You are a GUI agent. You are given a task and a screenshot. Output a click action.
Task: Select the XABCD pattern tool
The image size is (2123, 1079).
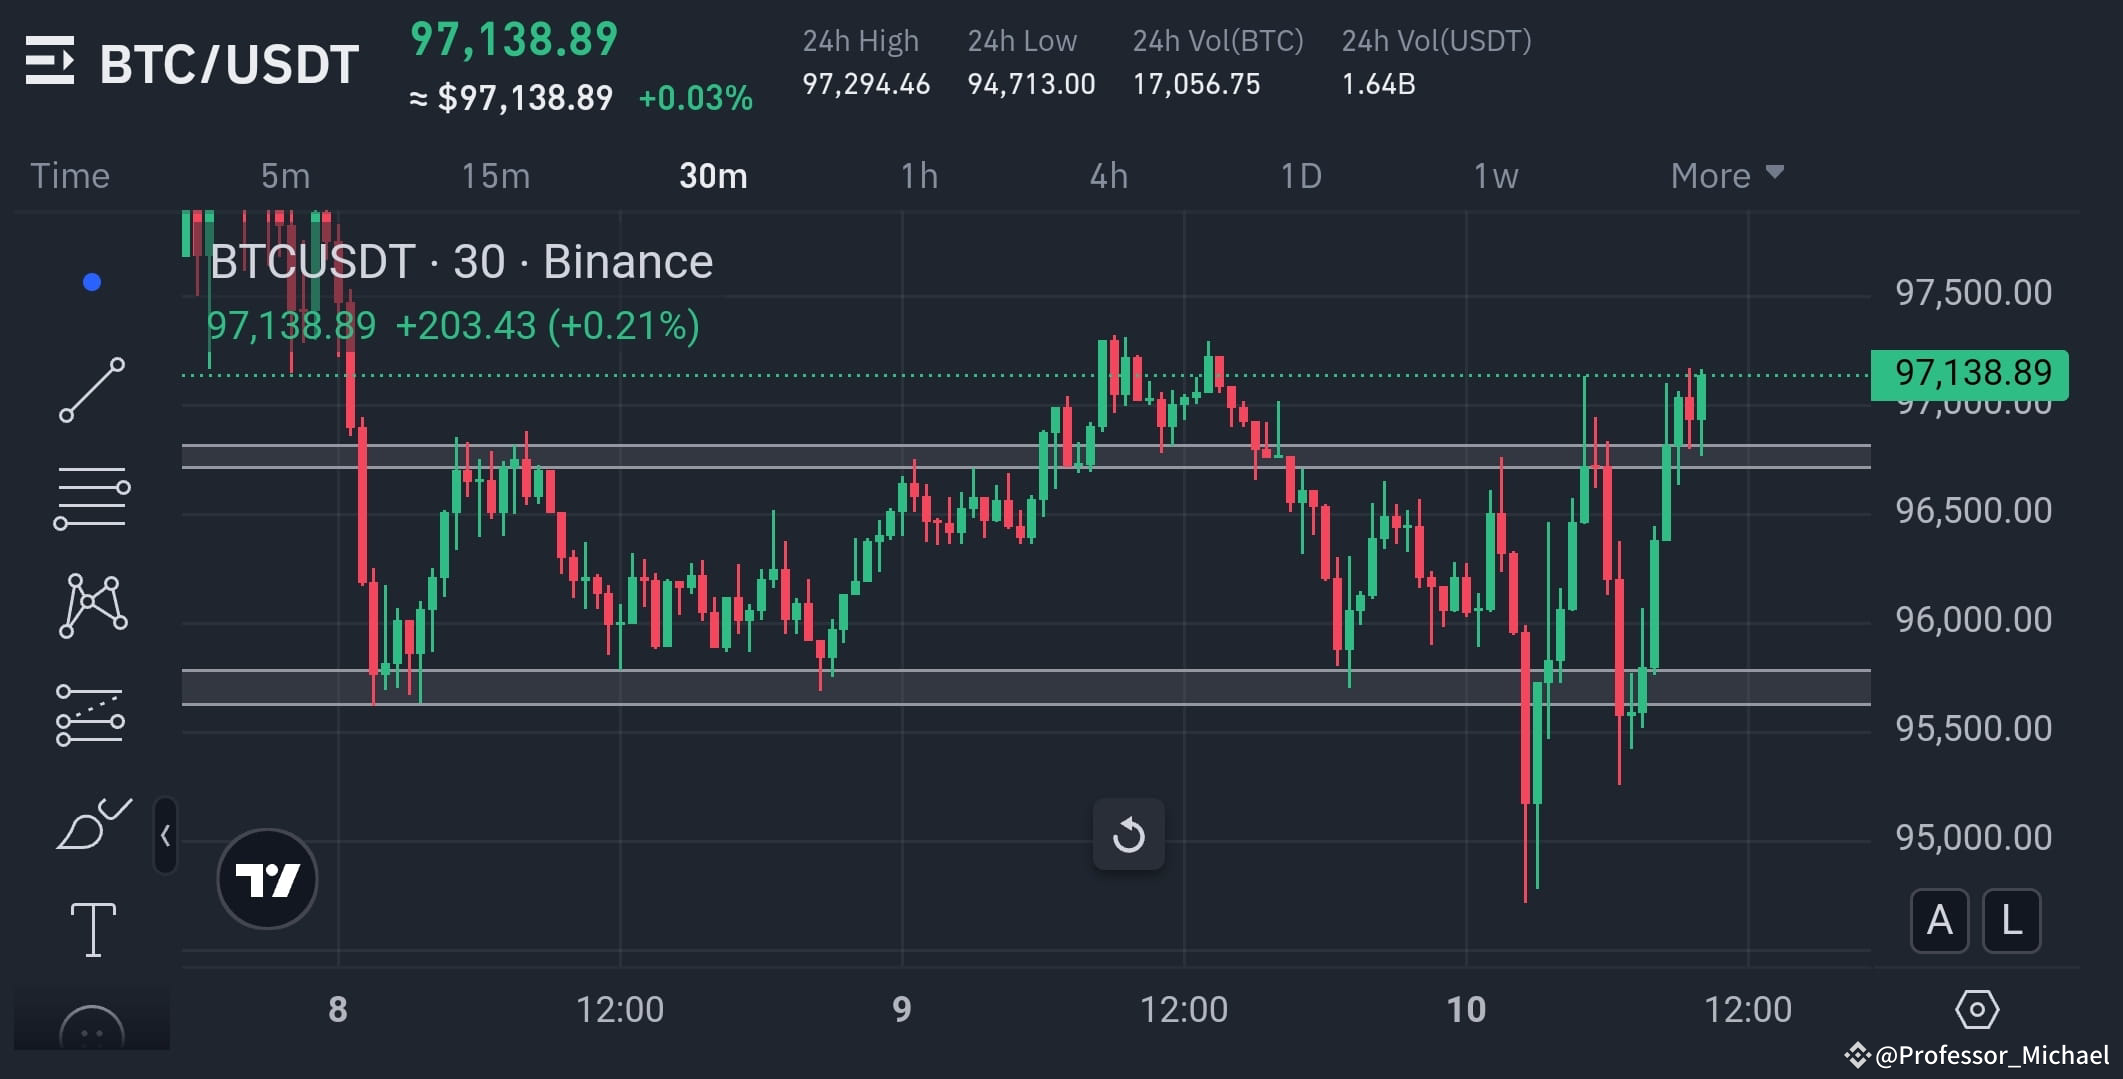(94, 604)
